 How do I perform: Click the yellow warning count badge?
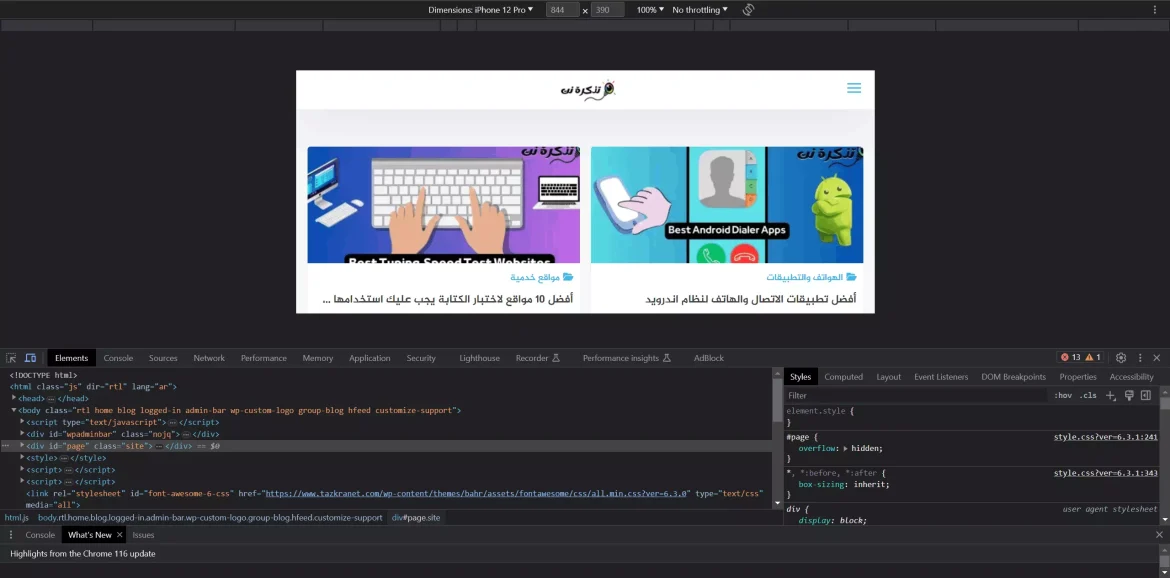coord(1093,358)
